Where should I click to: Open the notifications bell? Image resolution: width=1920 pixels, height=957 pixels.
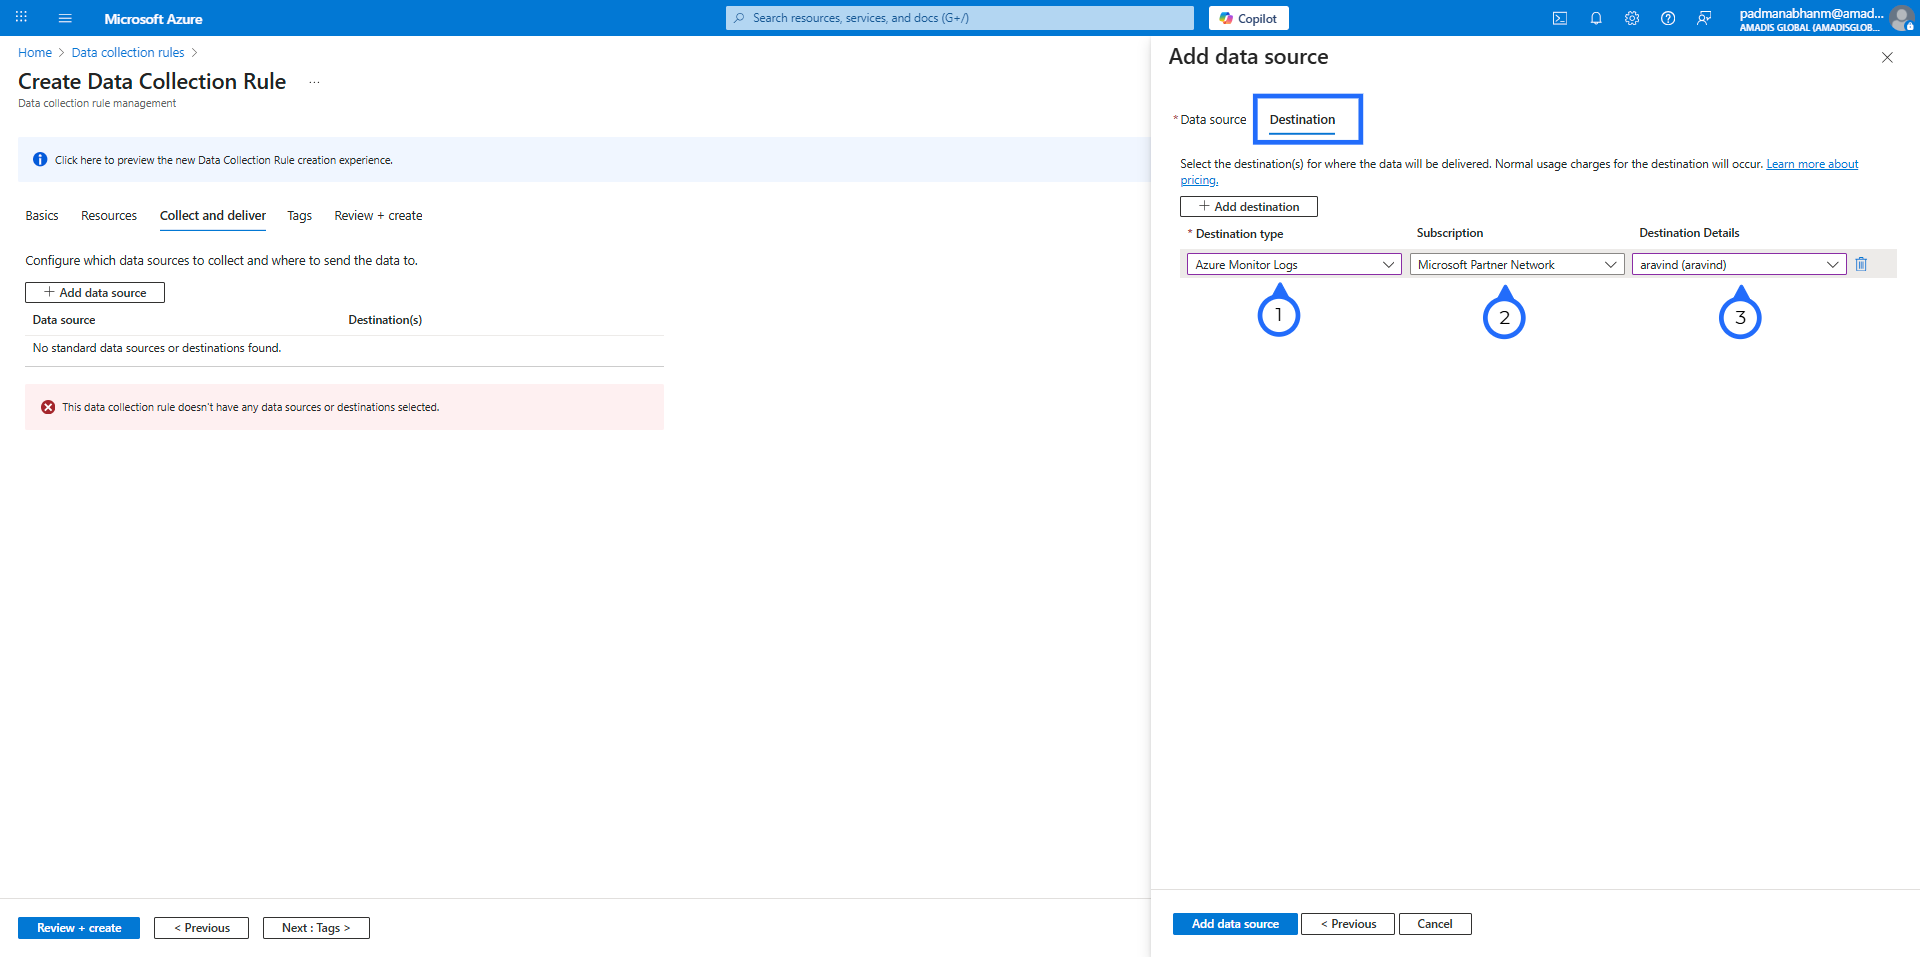click(1596, 18)
